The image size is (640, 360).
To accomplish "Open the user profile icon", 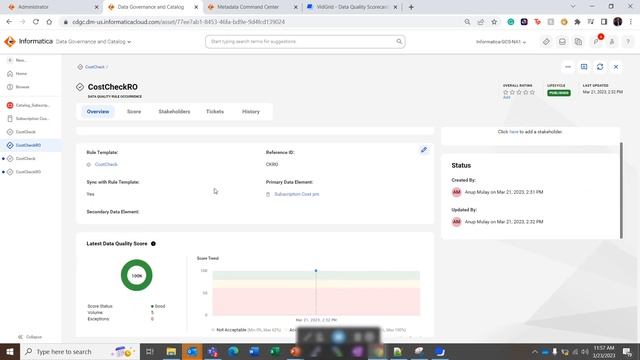I will coord(612,42).
